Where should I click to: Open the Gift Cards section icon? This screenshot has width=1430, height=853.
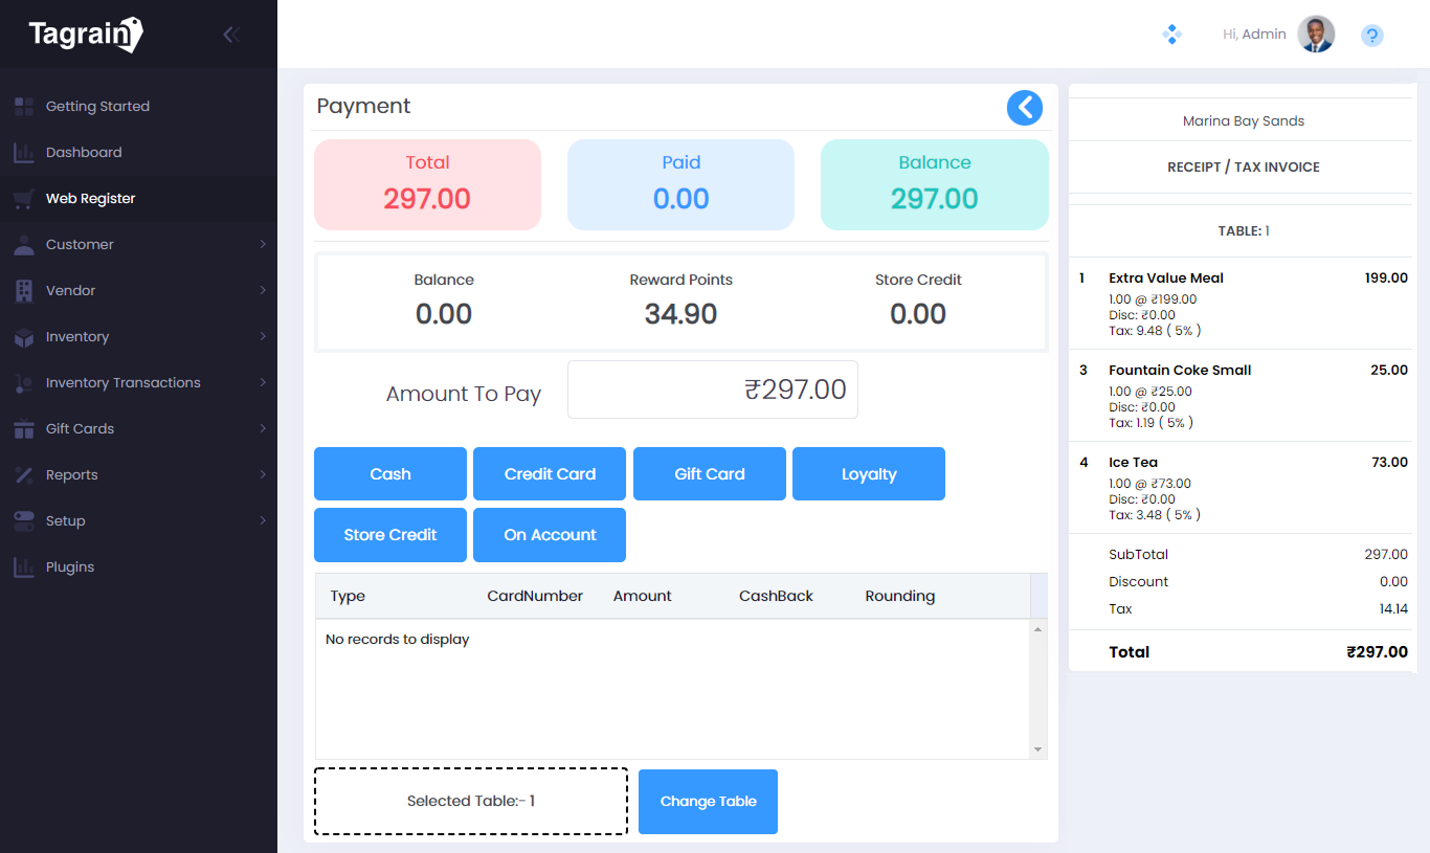(x=22, y=428)
